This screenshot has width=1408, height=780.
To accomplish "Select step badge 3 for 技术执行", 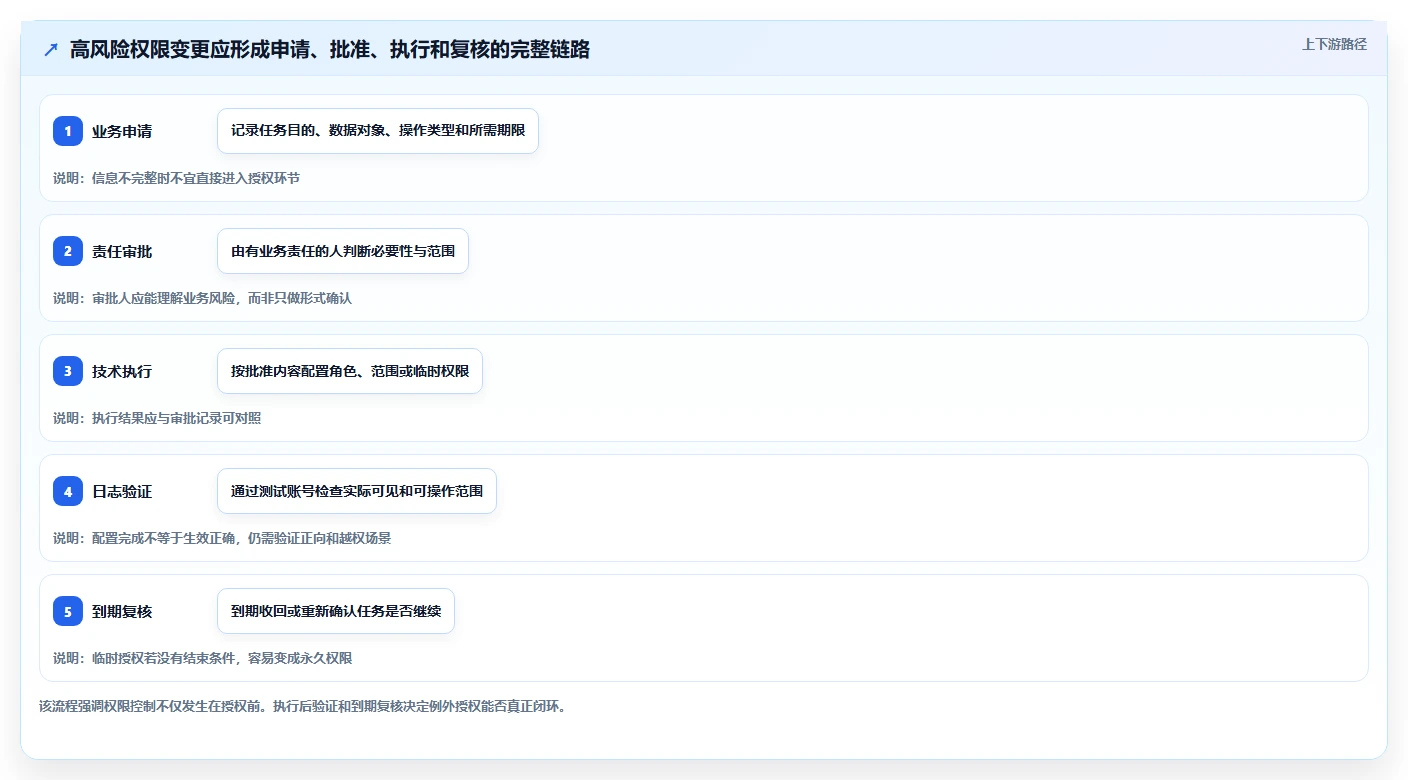I will [68, 371].
